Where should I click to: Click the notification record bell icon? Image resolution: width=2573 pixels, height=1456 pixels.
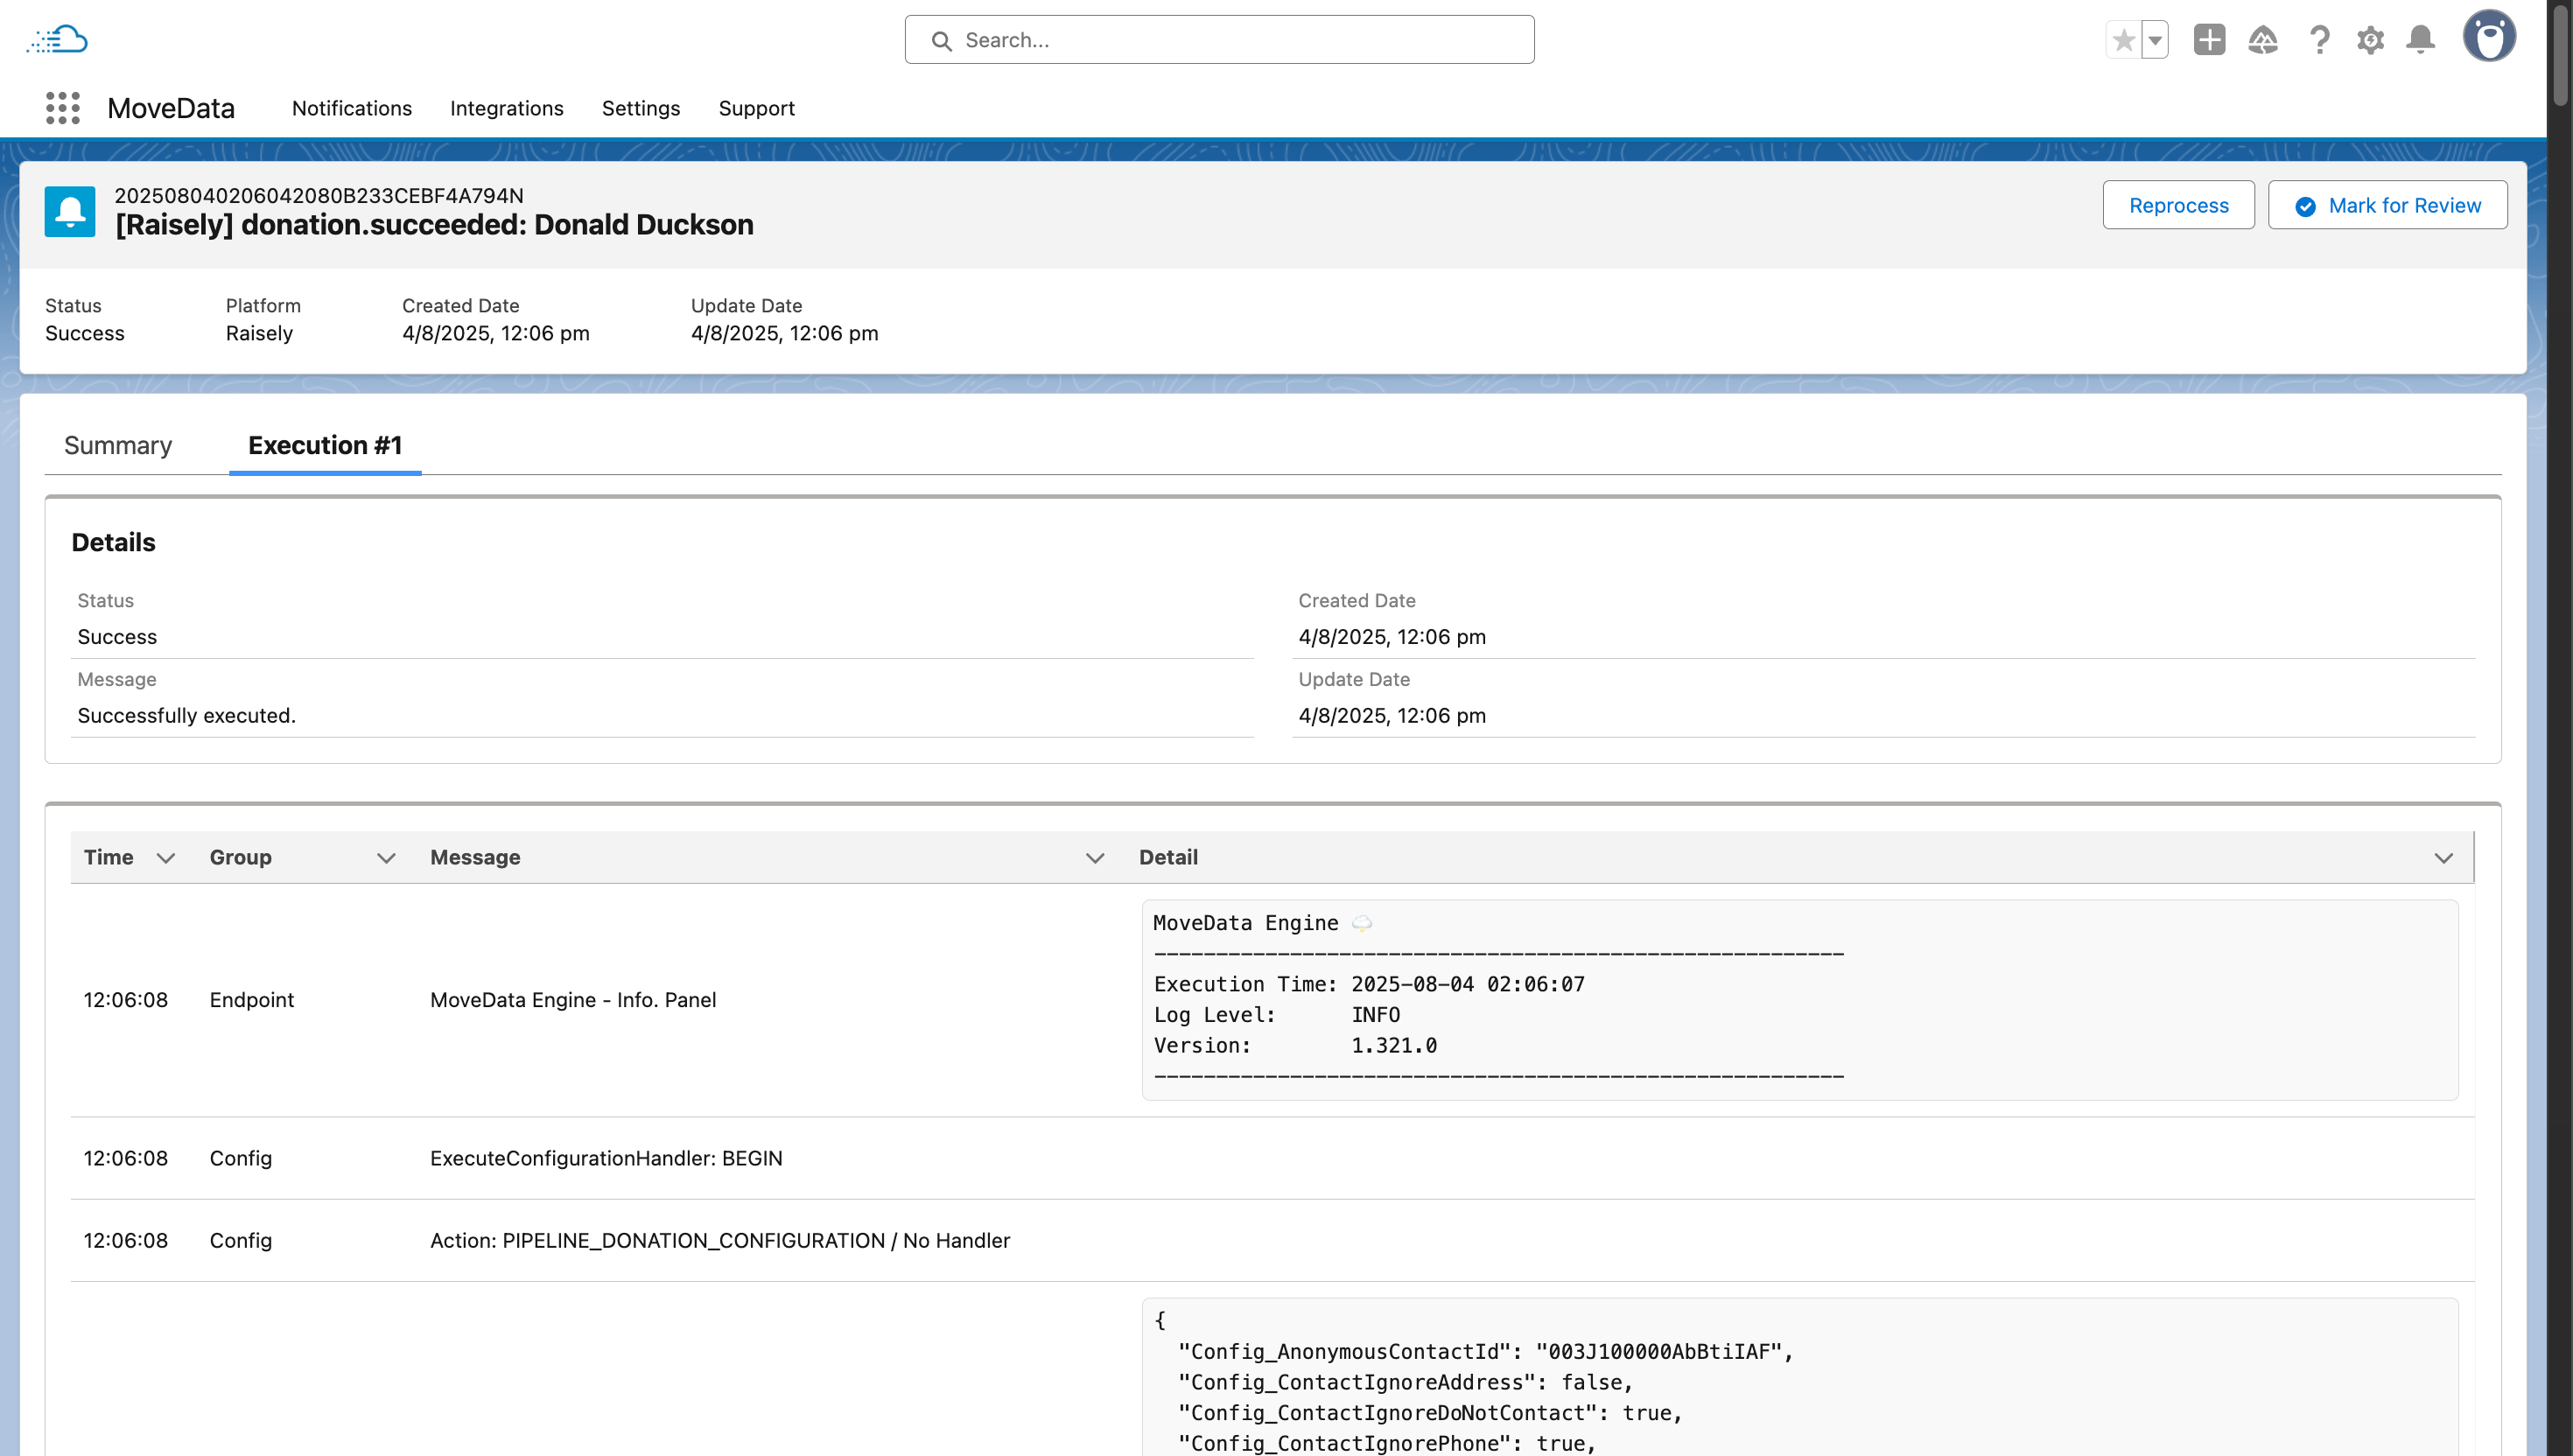(x=70, y=211)
